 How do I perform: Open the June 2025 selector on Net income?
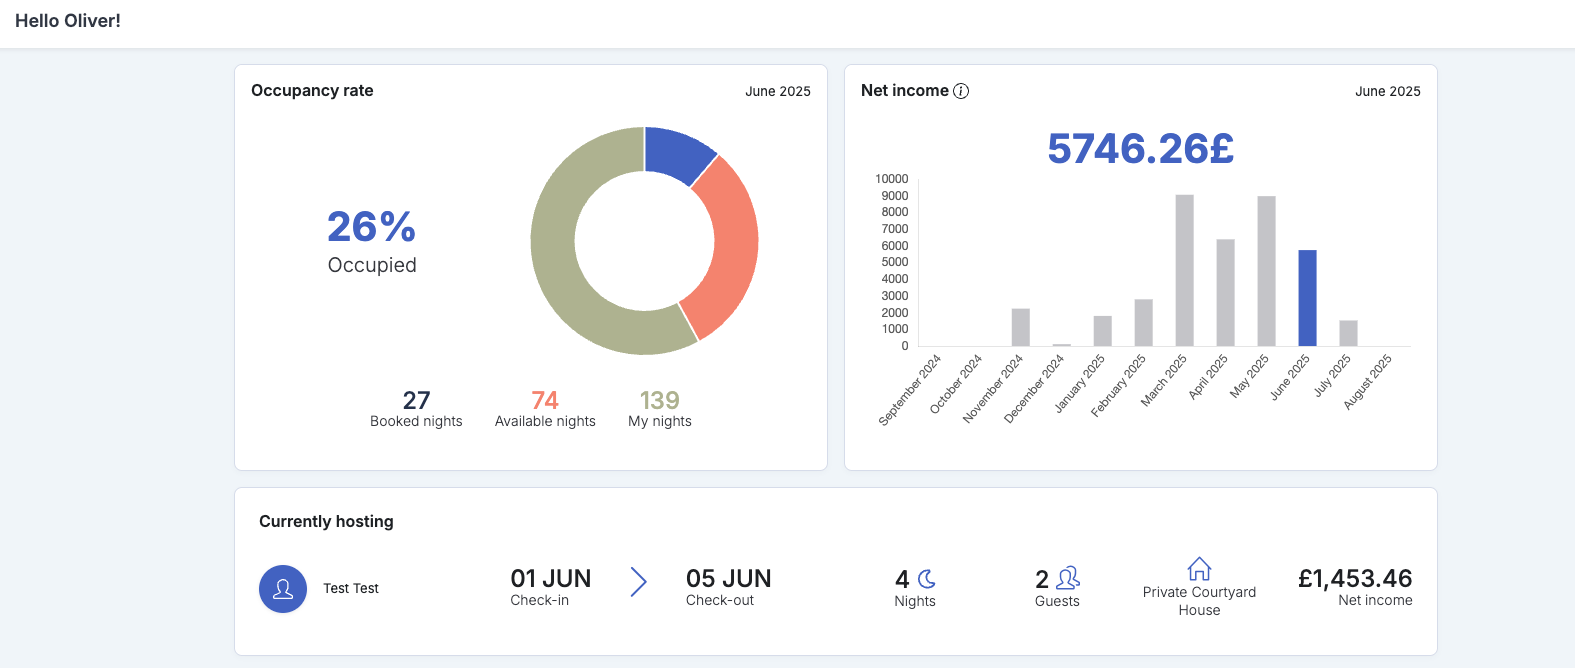pyautogui.click(x=1388, y=91)
